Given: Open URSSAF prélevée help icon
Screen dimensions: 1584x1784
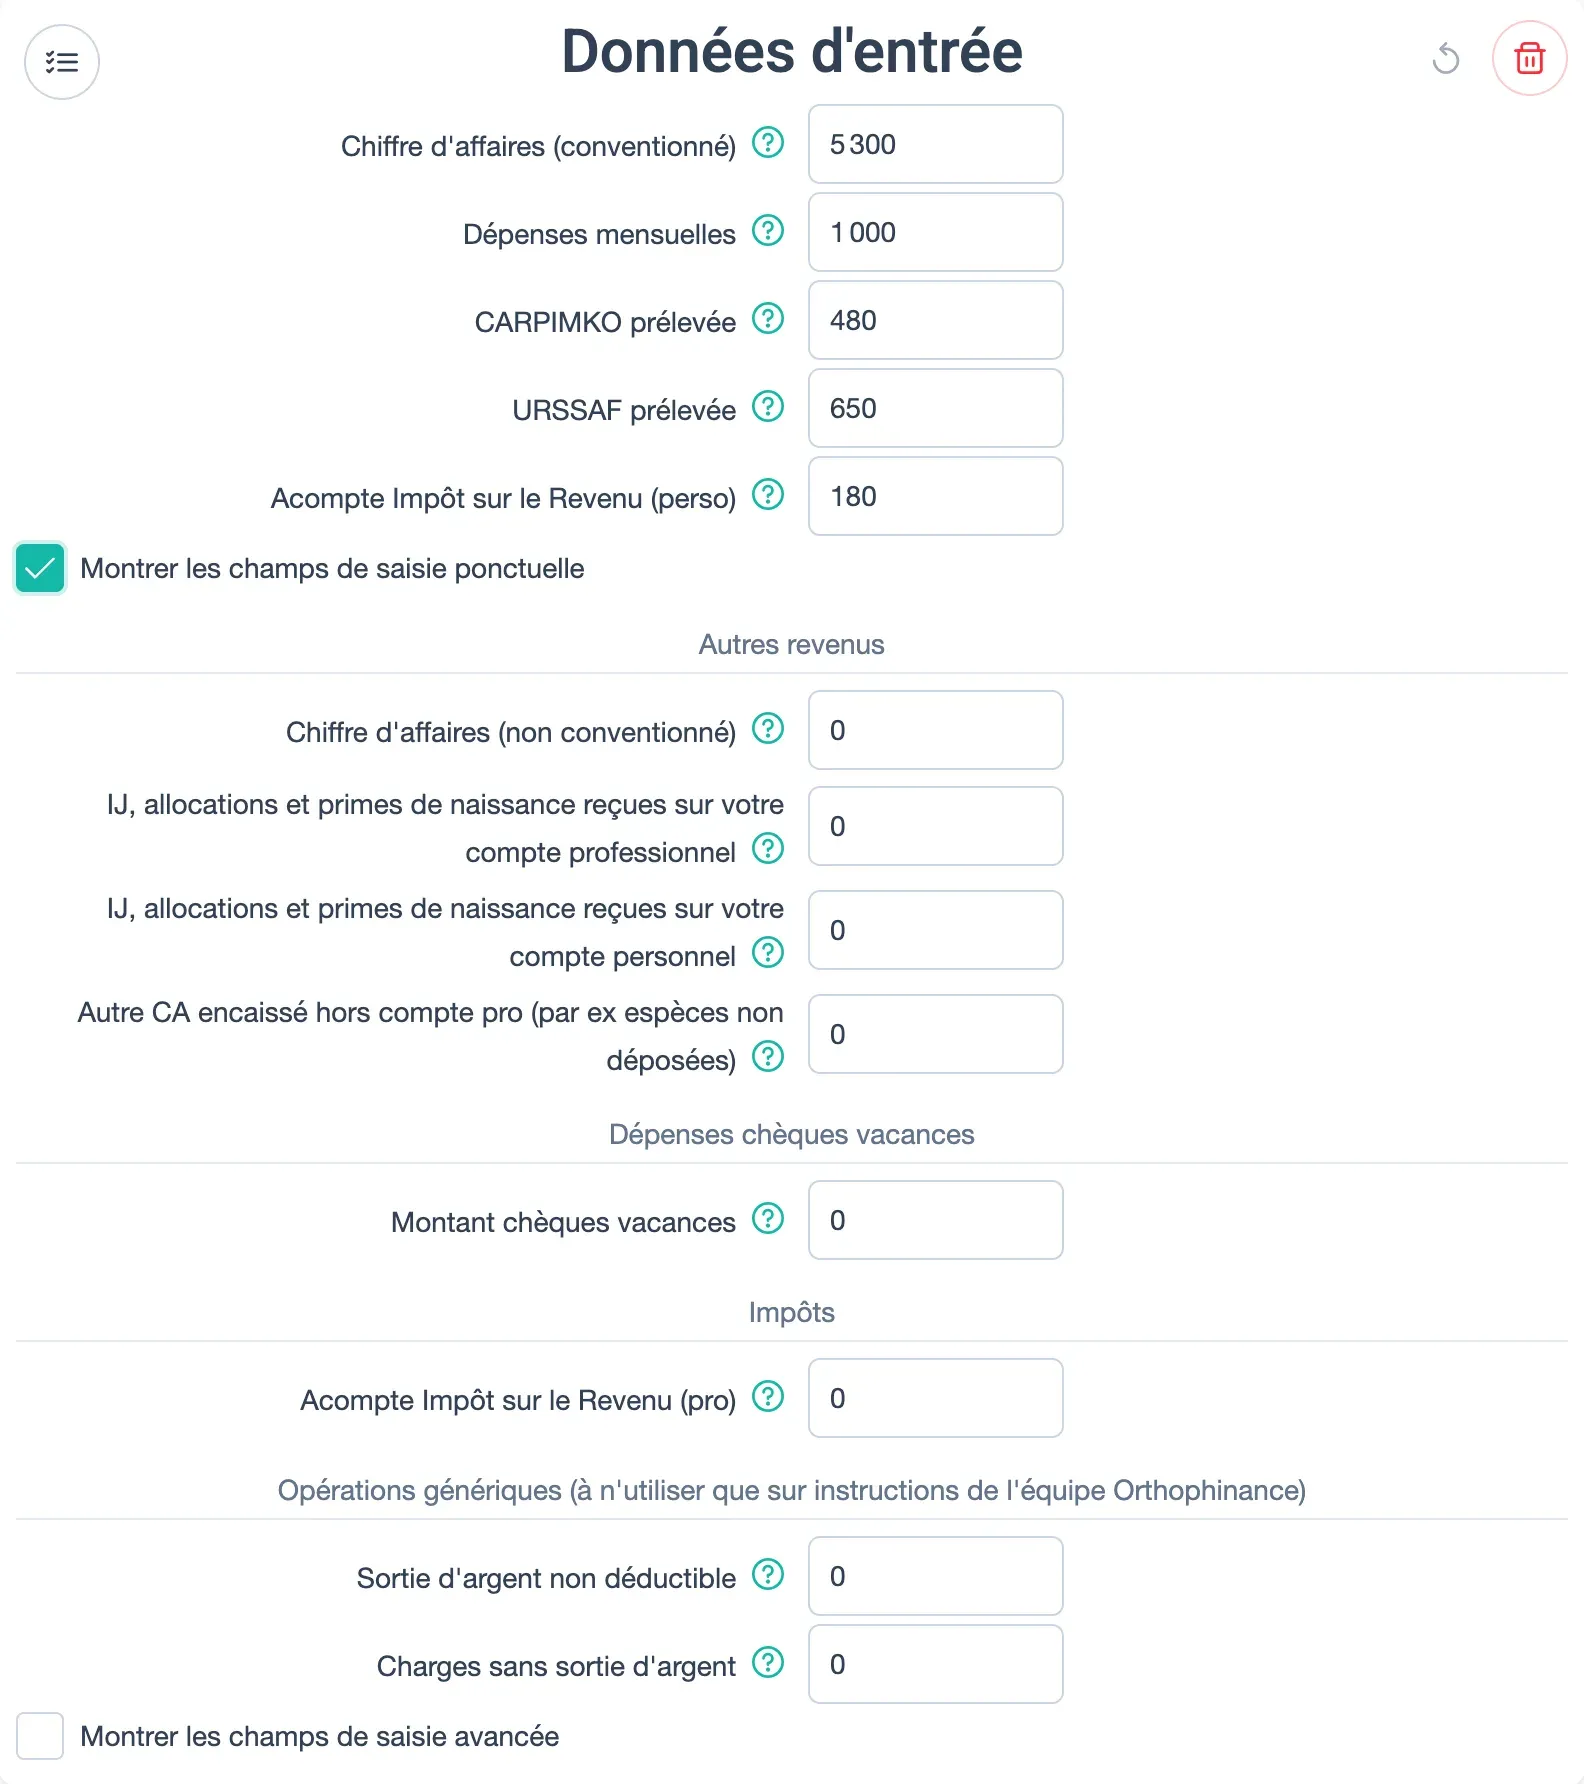Looking at the screenshot, I should (768, 407).
